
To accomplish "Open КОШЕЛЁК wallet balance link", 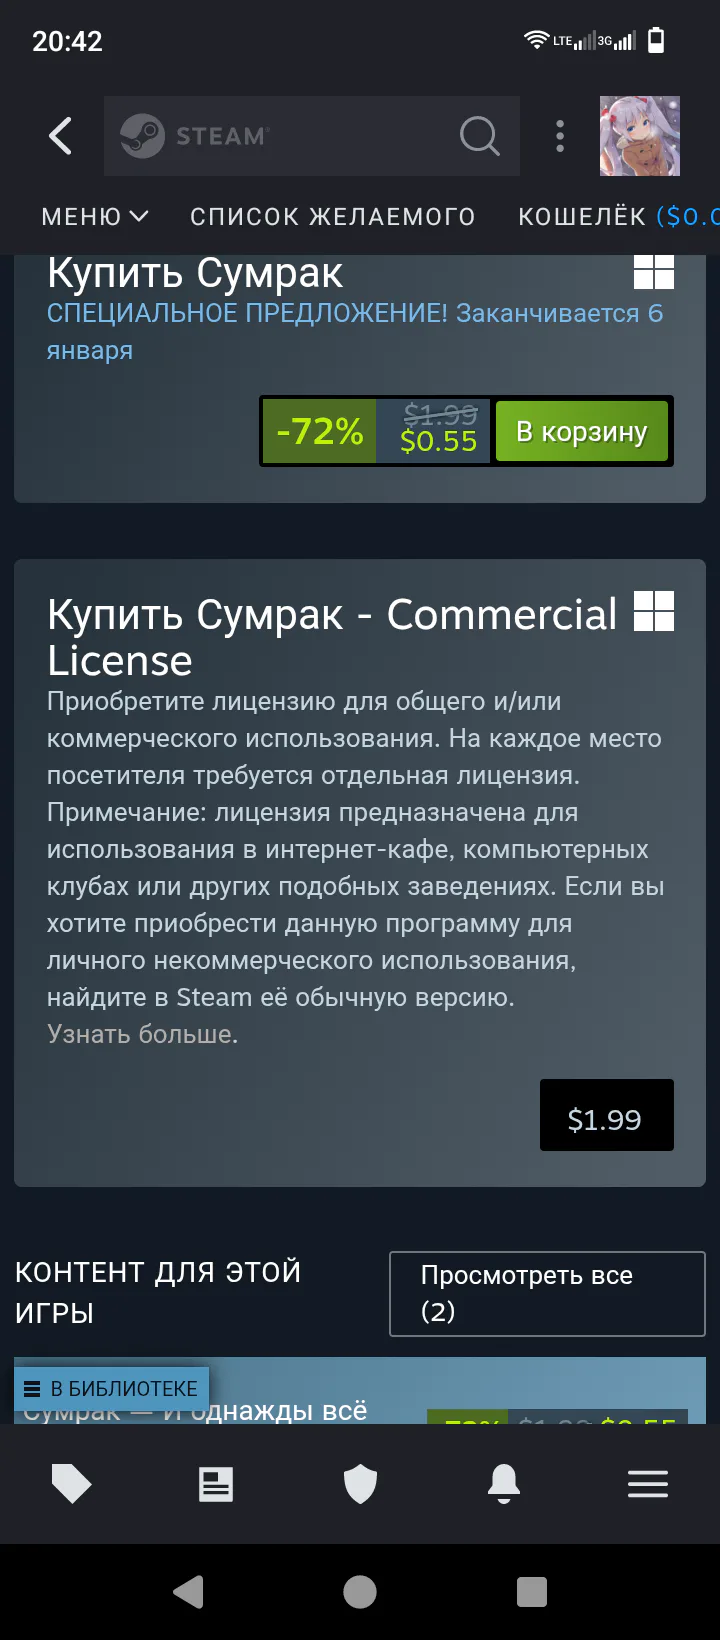I will (619, 216).
